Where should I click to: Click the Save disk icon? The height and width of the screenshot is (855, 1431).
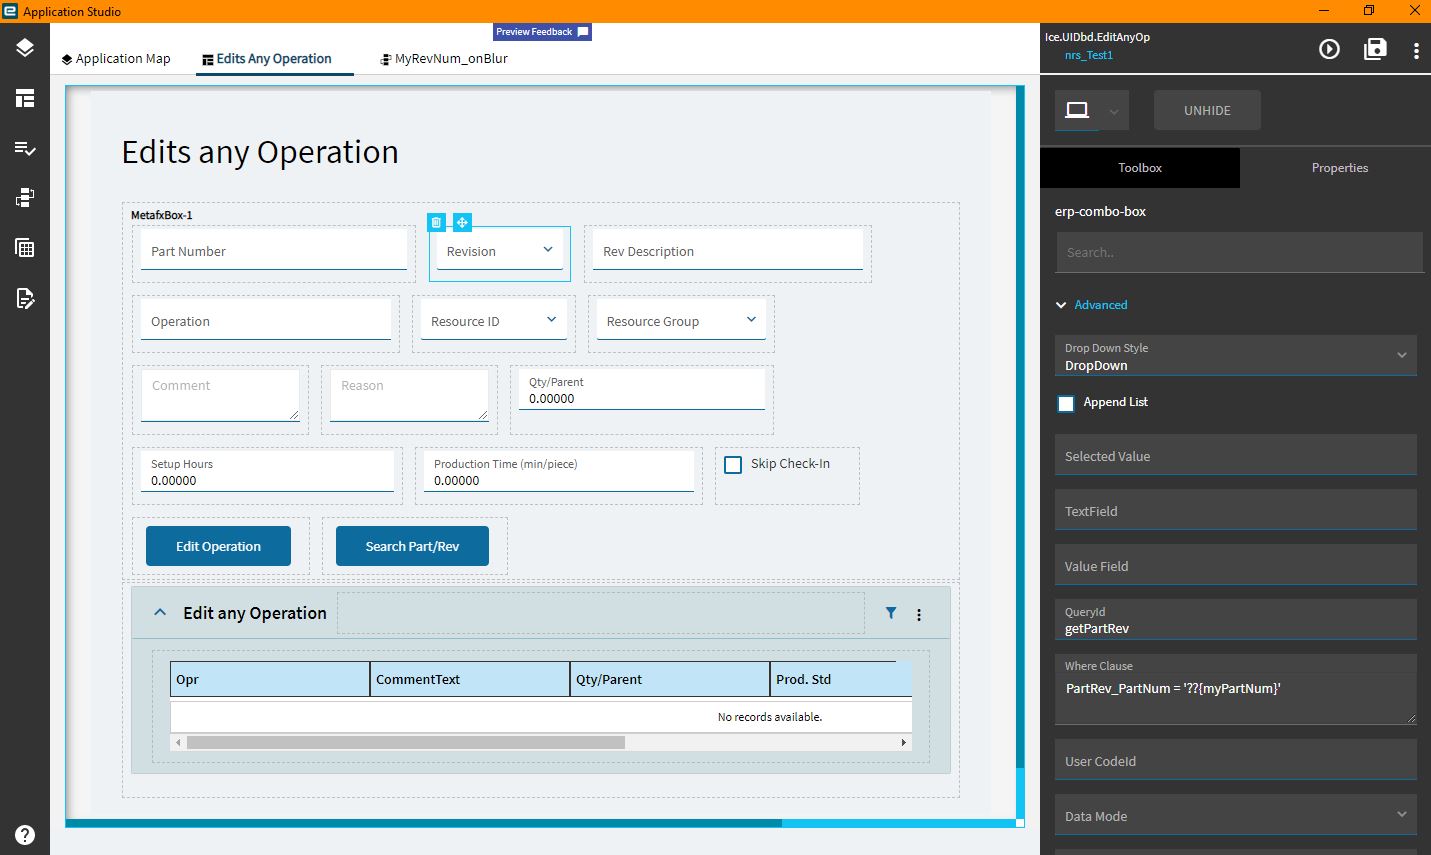1375,49
